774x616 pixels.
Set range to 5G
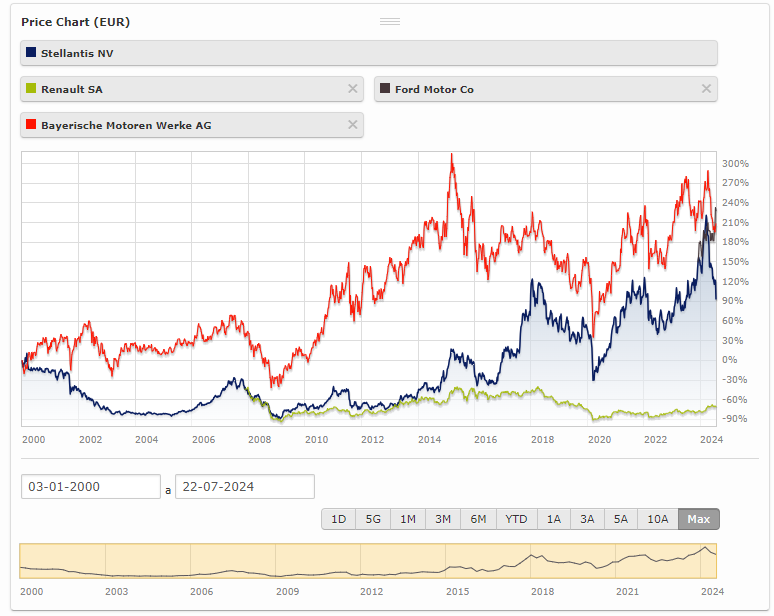(x=373, y=519)
